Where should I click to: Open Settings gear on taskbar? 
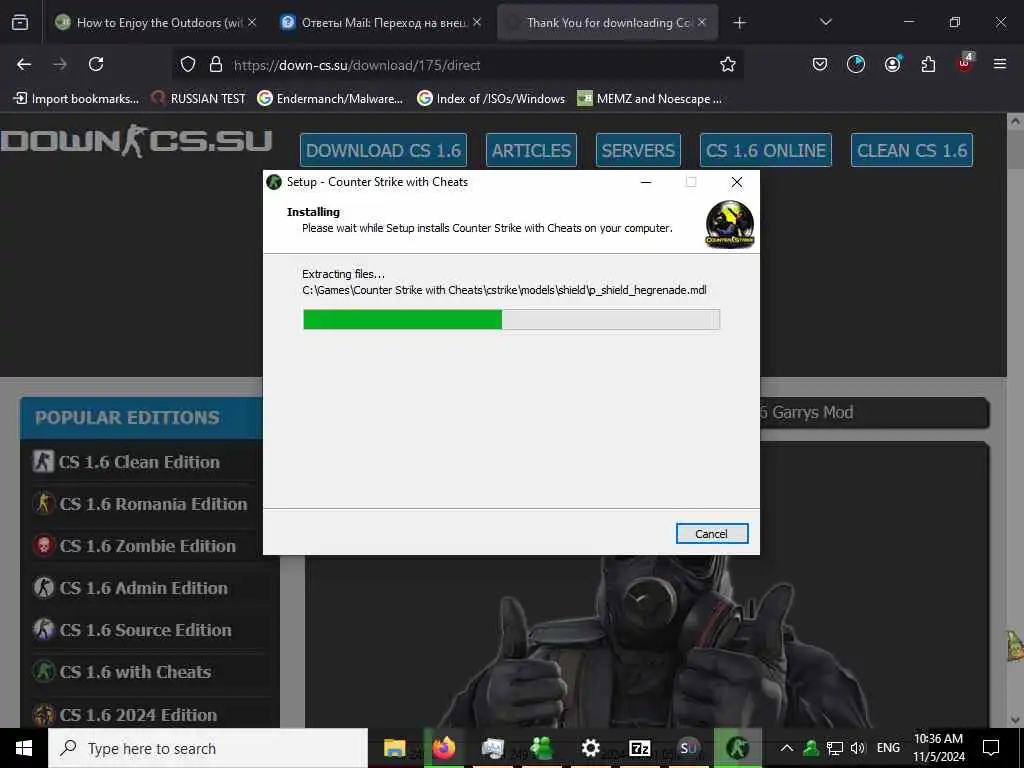click(590, 748)
